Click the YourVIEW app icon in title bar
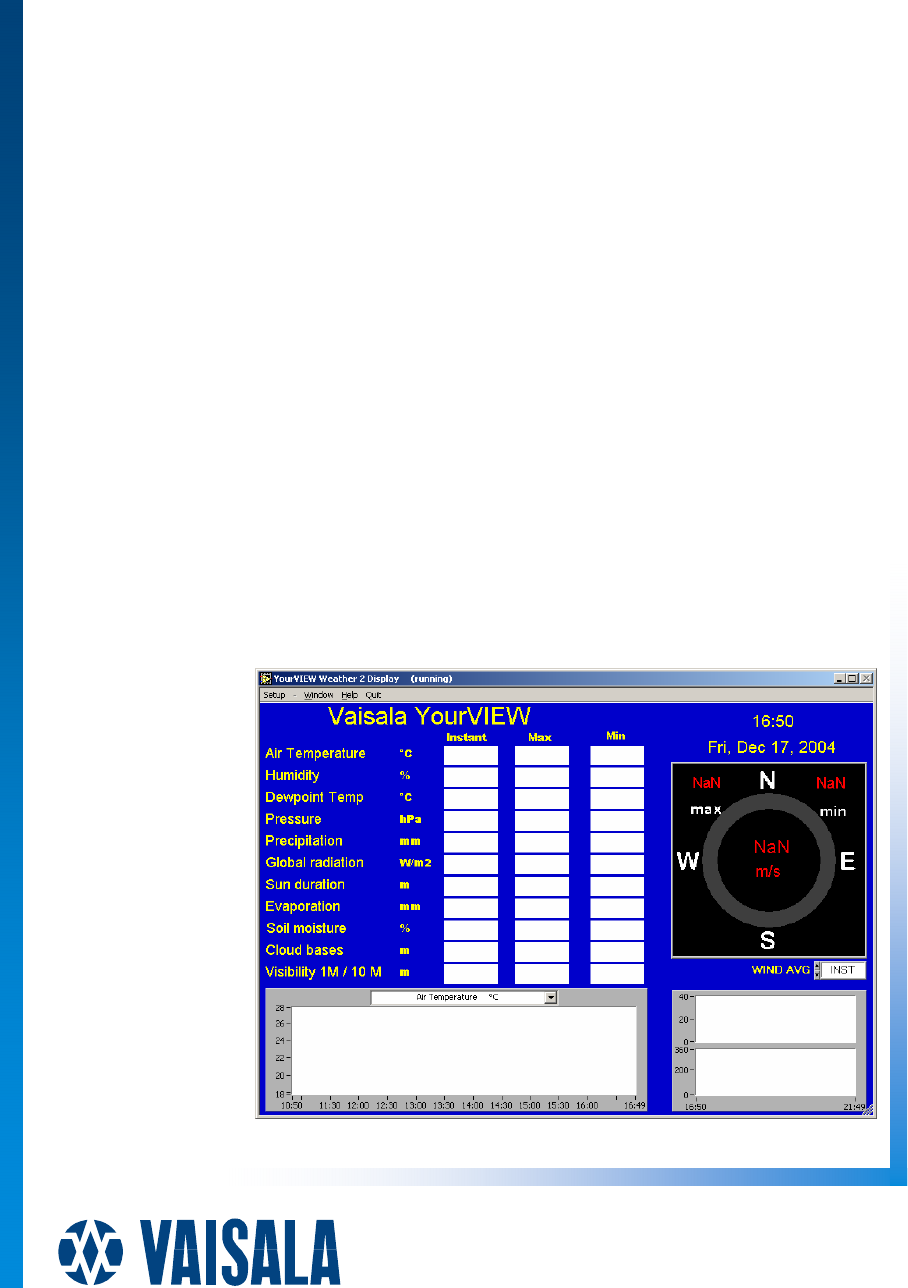The height and width of the screenshot is (1288, 908). click(x=266, y=678)
